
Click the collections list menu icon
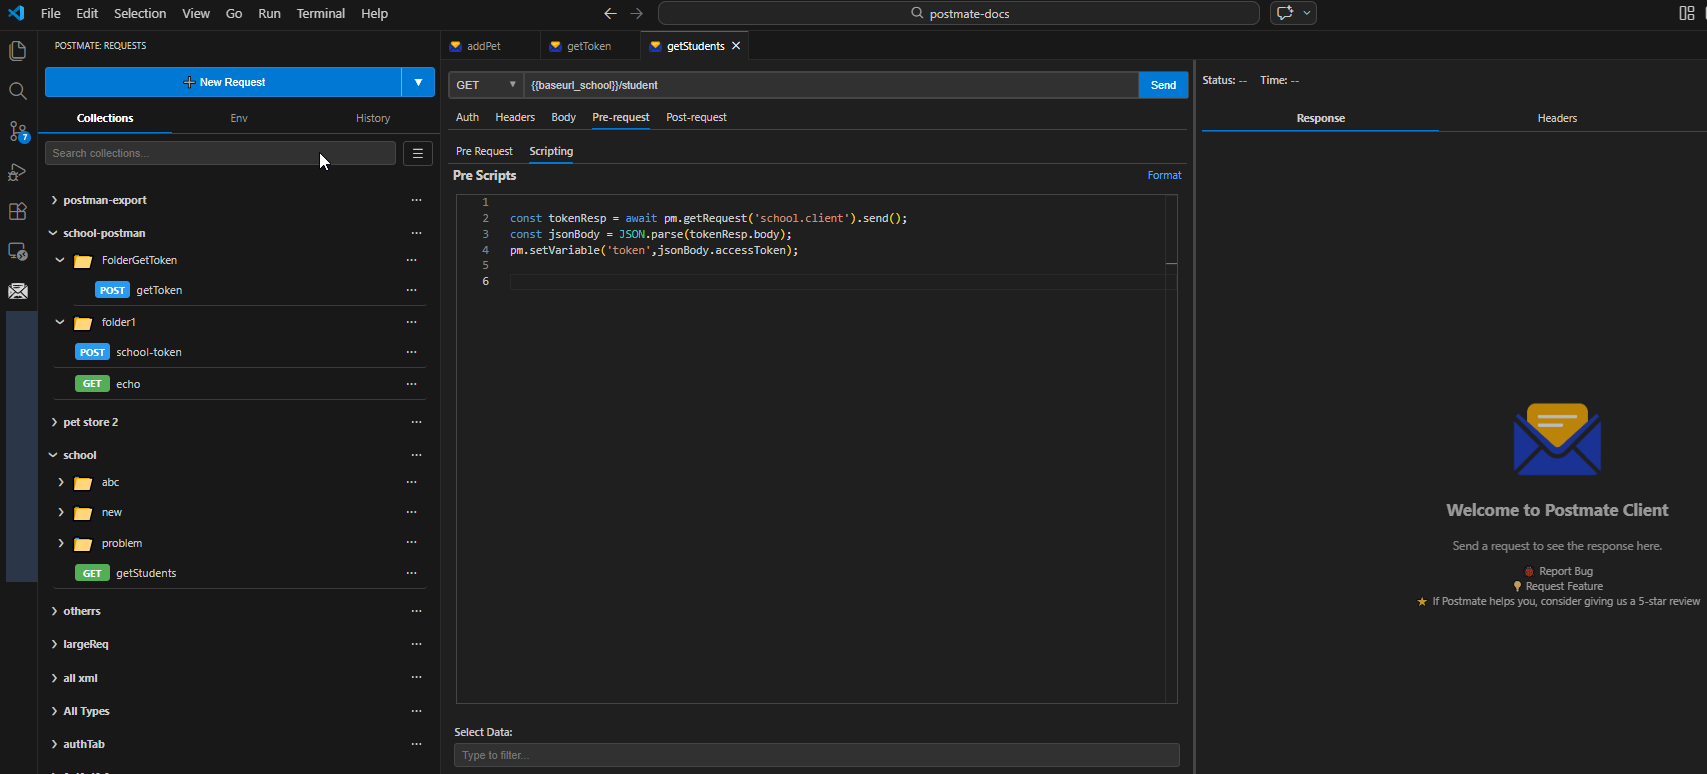point(418,153)
